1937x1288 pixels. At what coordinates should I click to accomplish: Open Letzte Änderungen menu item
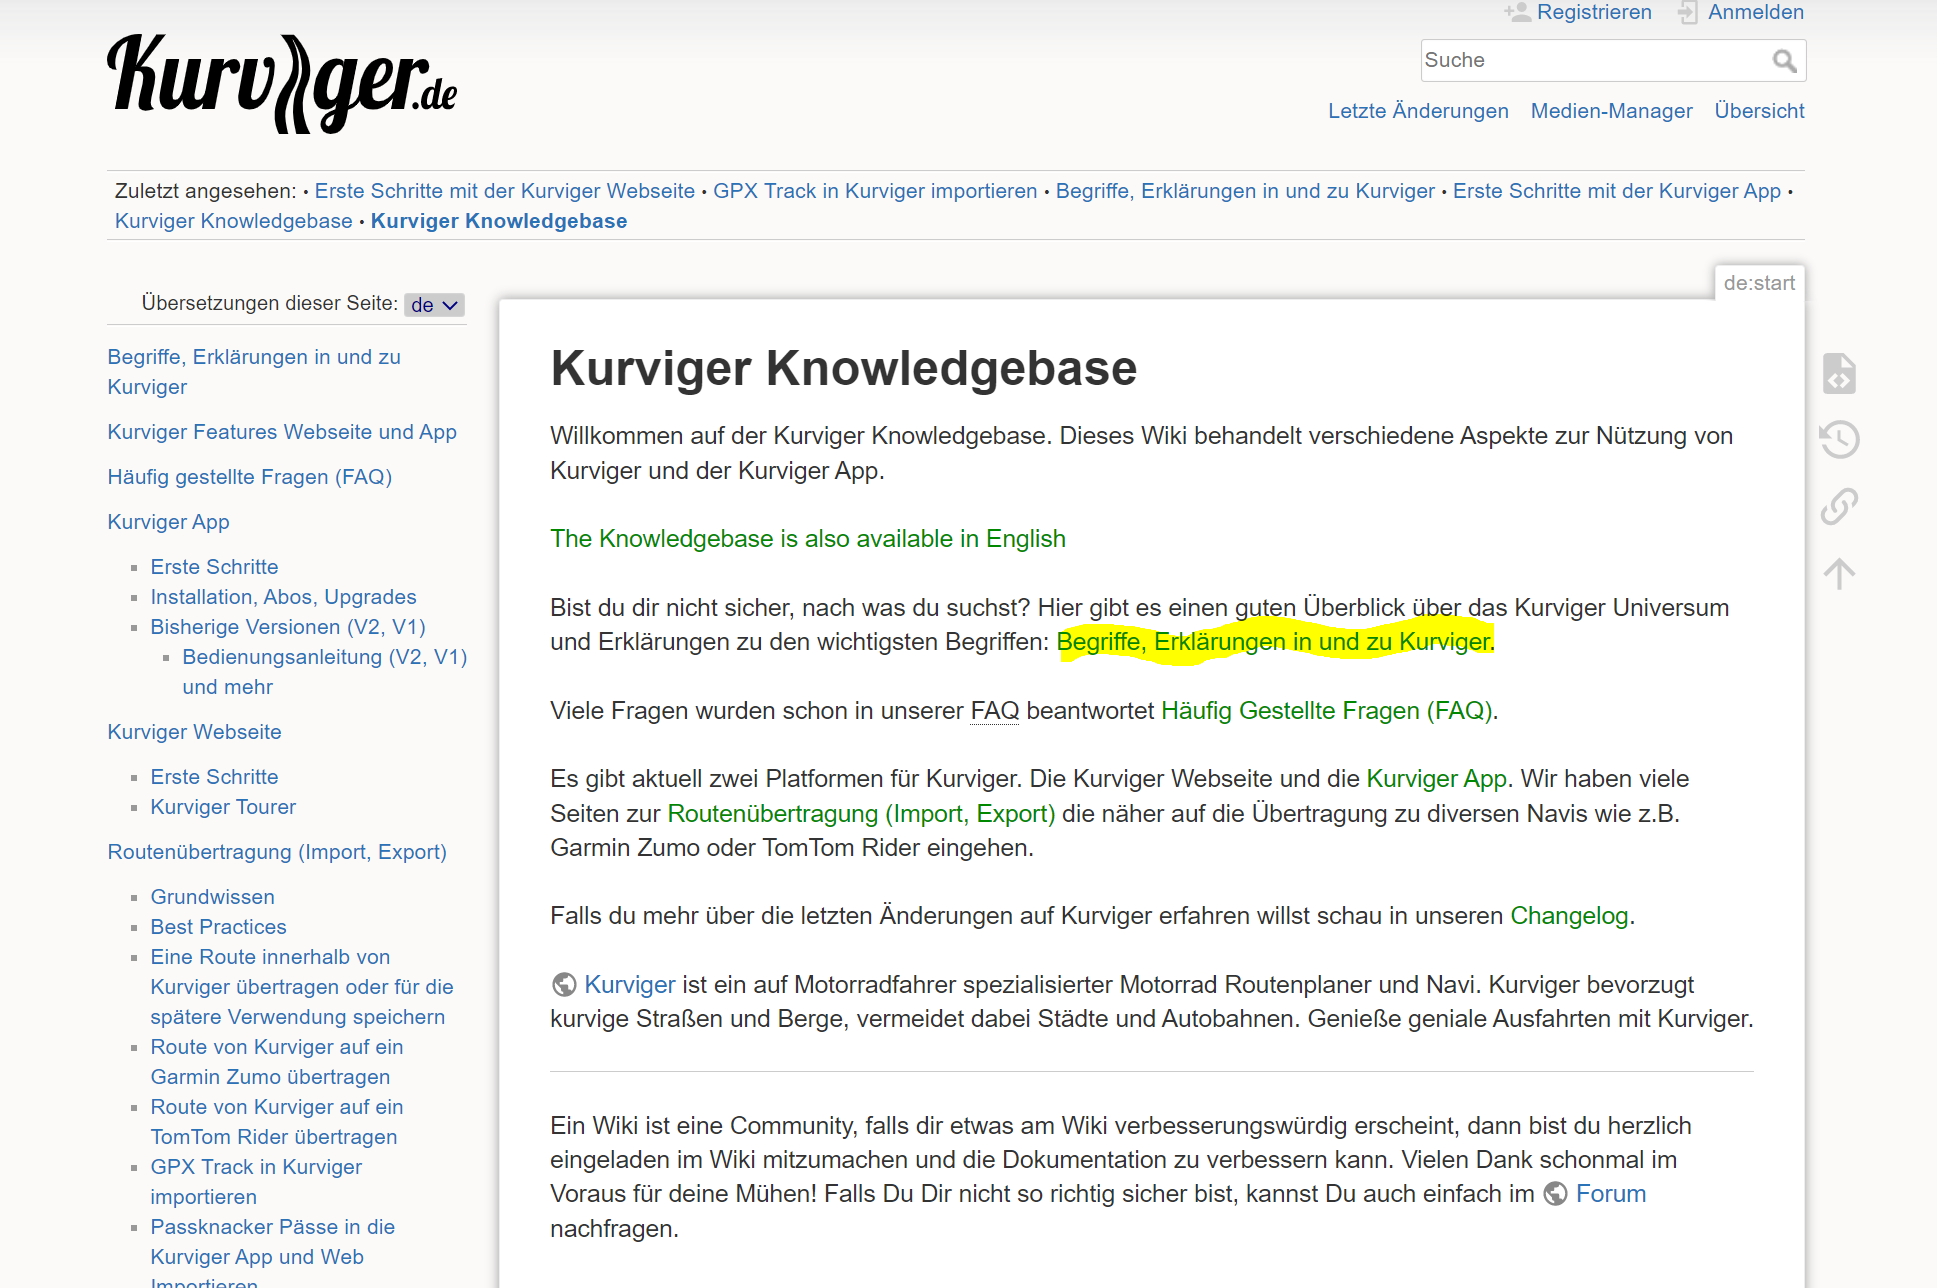click(1418, 111)
